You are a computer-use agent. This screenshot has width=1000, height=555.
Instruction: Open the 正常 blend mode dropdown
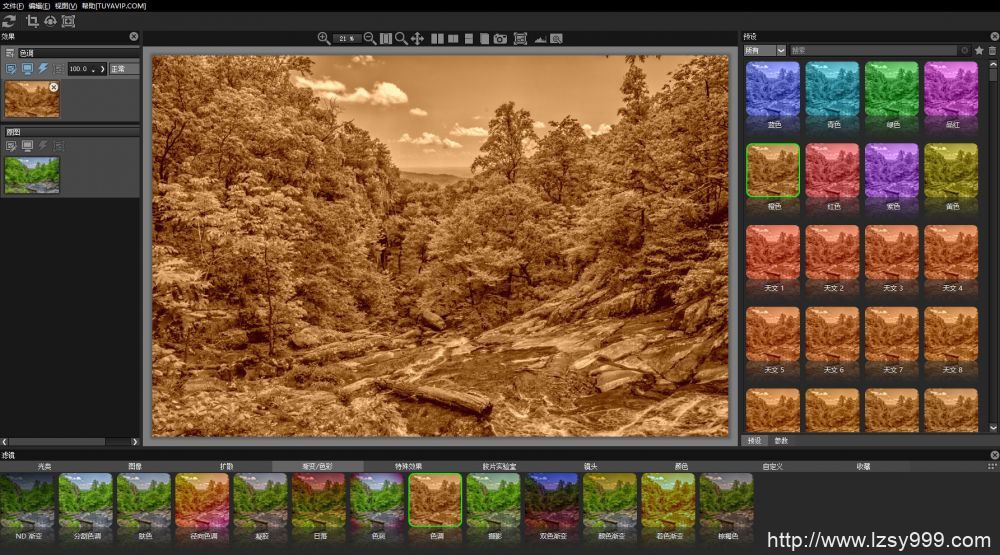[x=124, y=69]
